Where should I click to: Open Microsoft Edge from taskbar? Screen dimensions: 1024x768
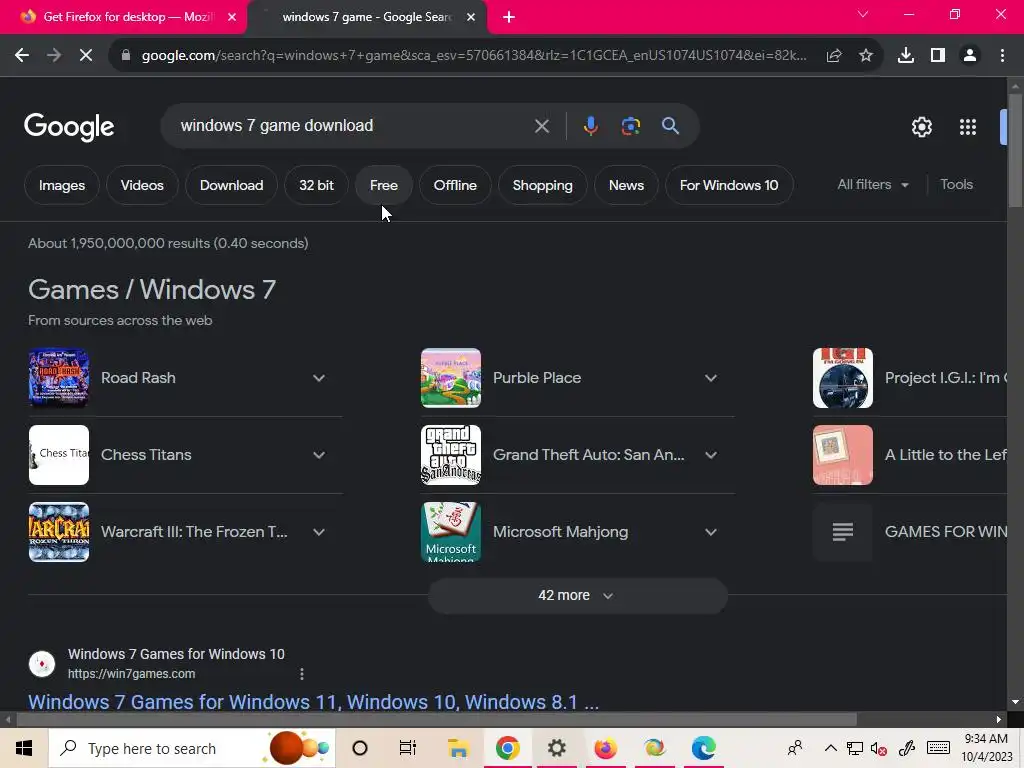tap(703, 748)
